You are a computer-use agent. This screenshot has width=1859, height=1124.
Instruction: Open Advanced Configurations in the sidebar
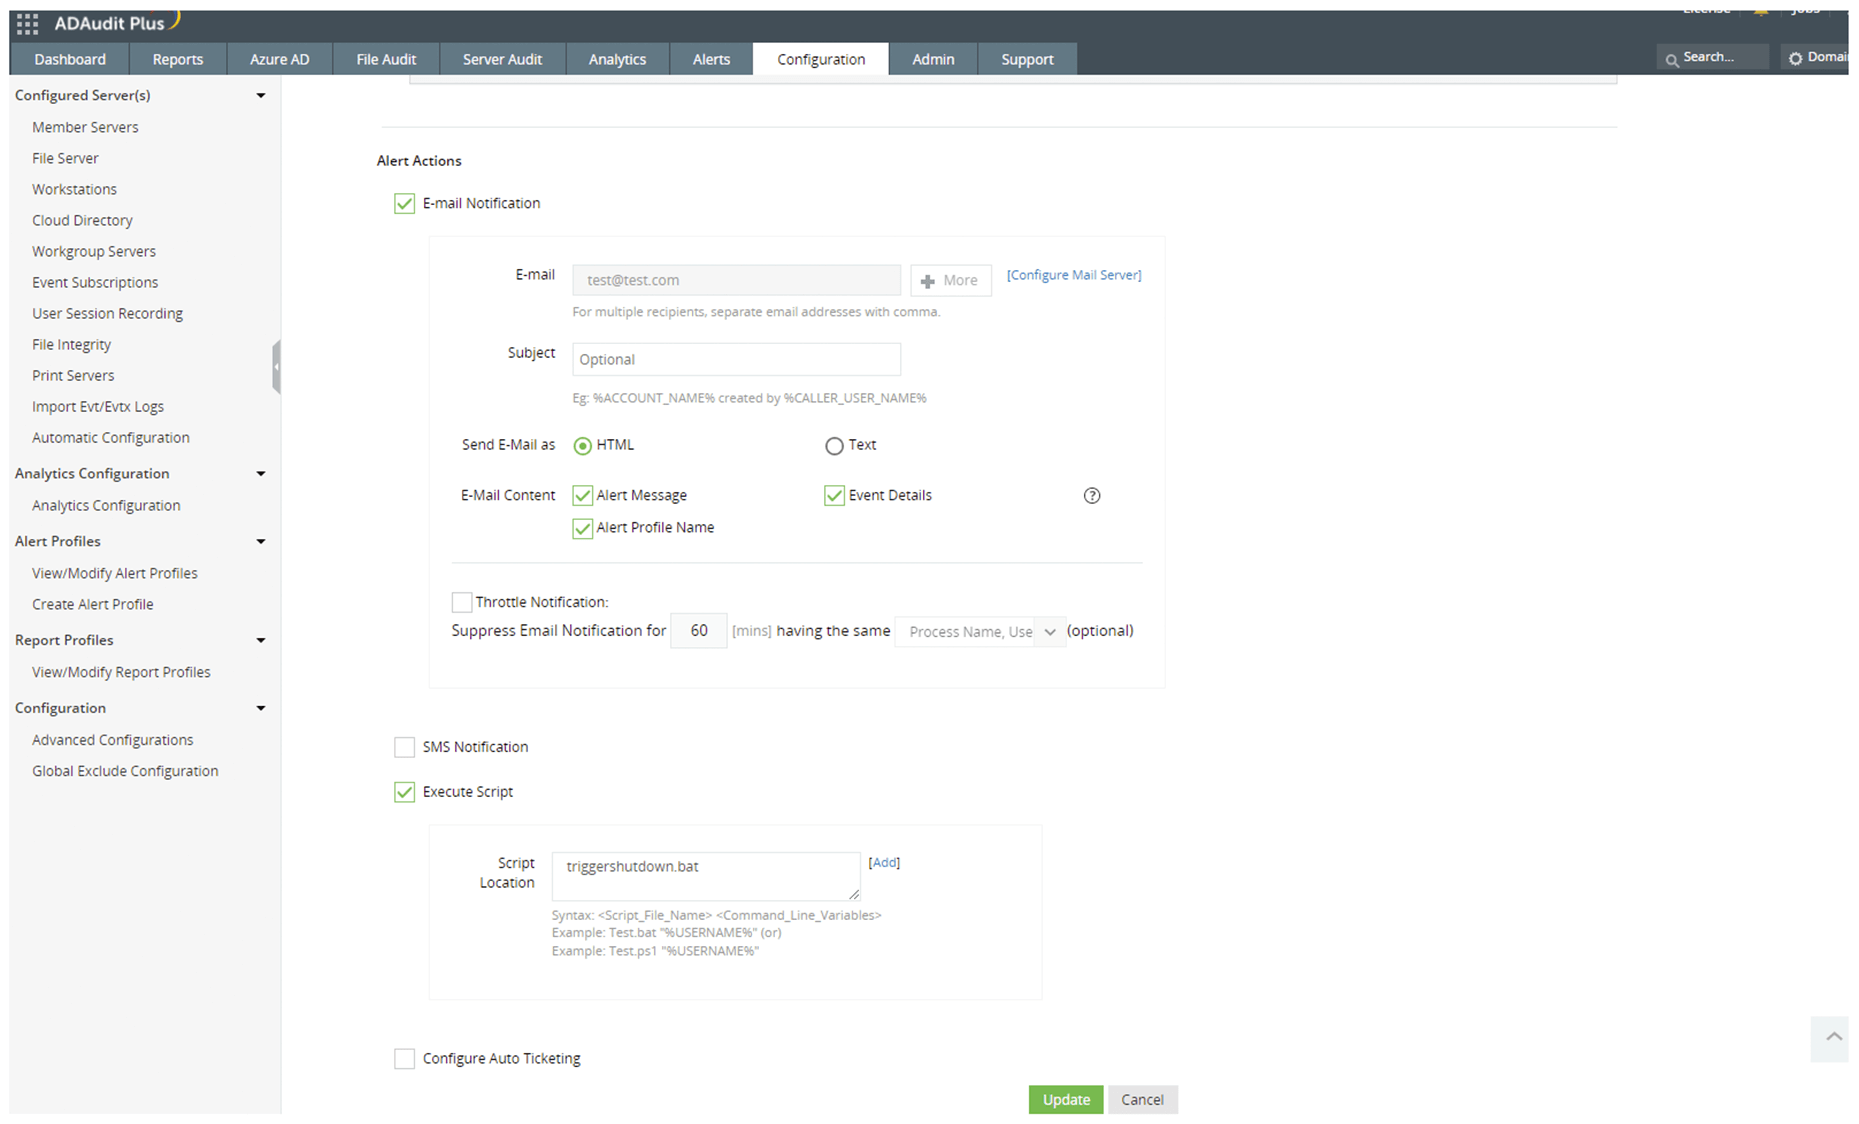112,740
